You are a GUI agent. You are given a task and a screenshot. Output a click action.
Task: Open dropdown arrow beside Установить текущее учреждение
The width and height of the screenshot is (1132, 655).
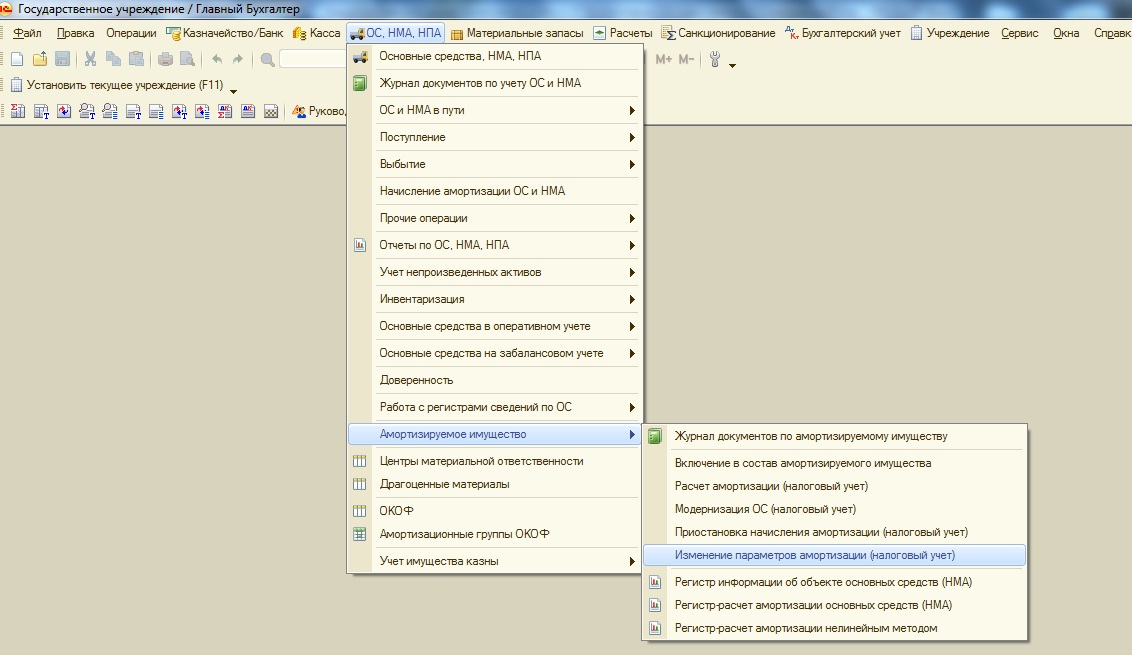click(x=233, y=90)
